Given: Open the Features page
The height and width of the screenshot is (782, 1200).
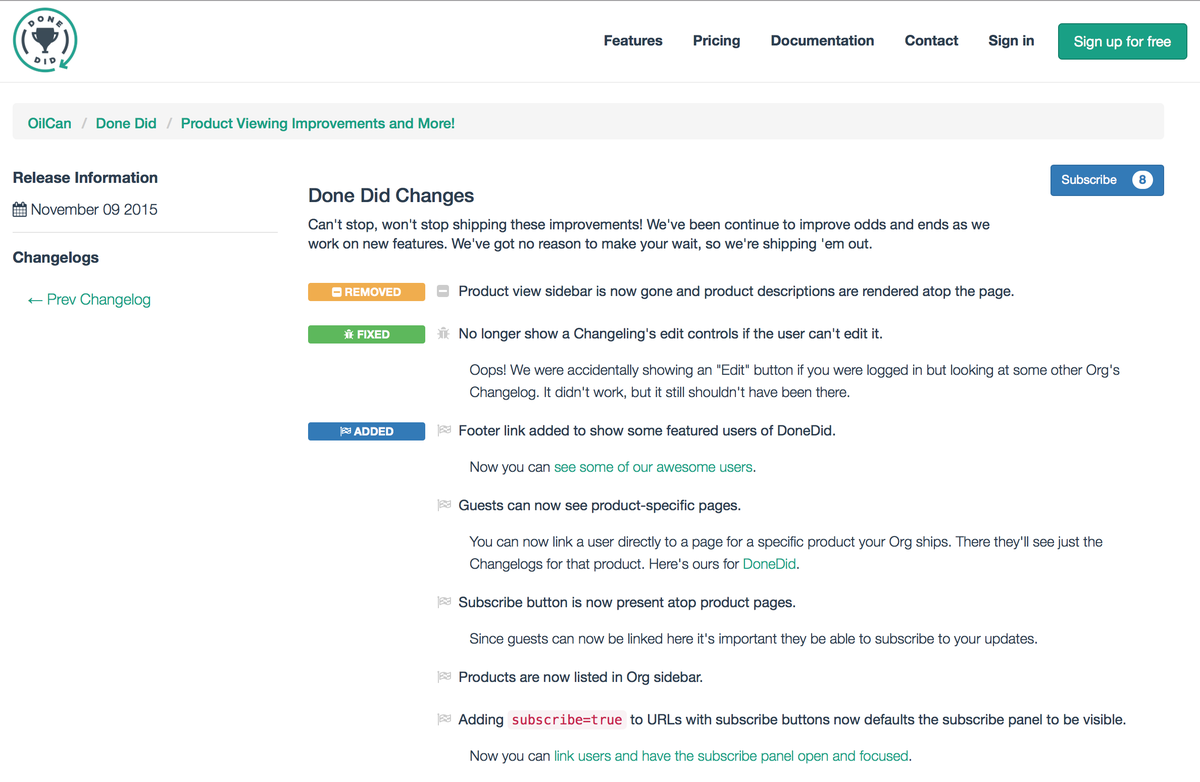Looking at the screenshot, I should point(633,41).
